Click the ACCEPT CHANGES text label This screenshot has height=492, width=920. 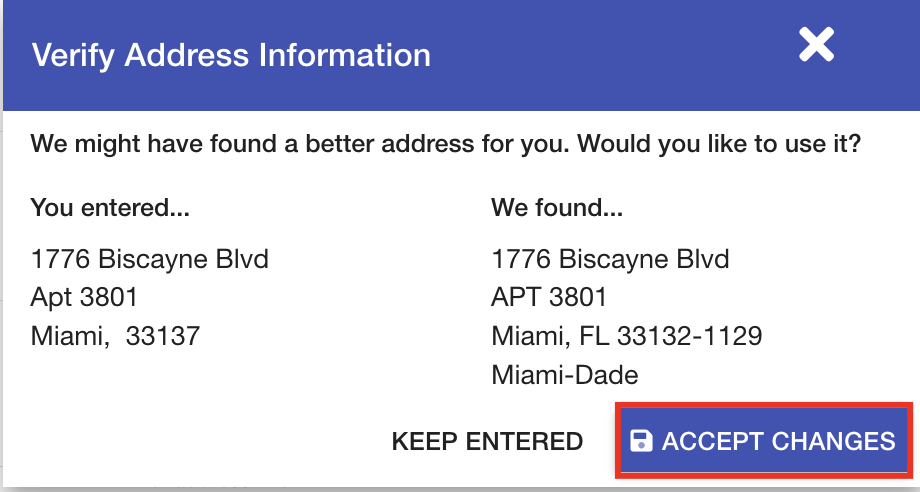pyautogui.click(x=779, y=441)
